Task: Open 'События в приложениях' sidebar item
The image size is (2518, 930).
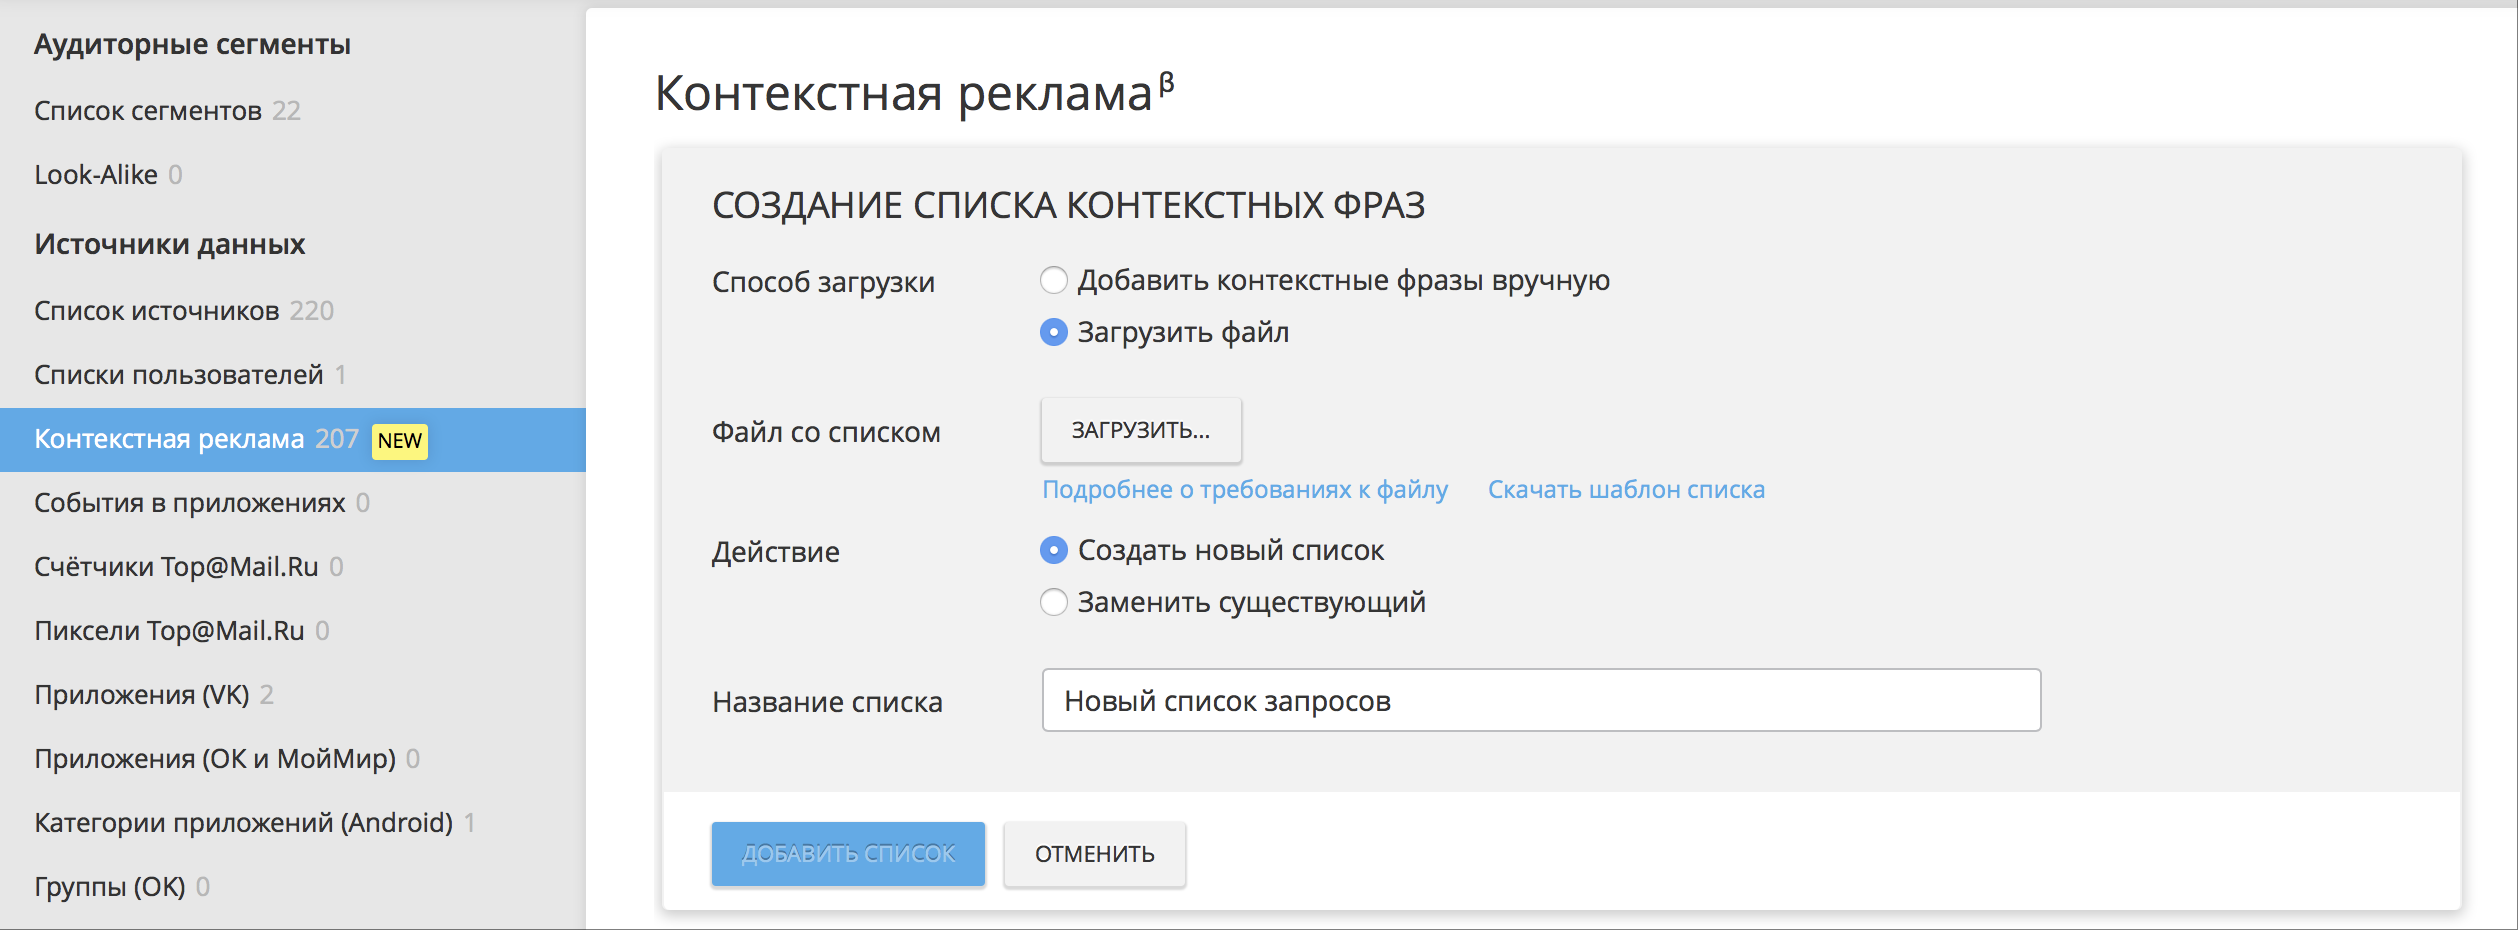Action: pyautogui.click(x=190, y=503)
